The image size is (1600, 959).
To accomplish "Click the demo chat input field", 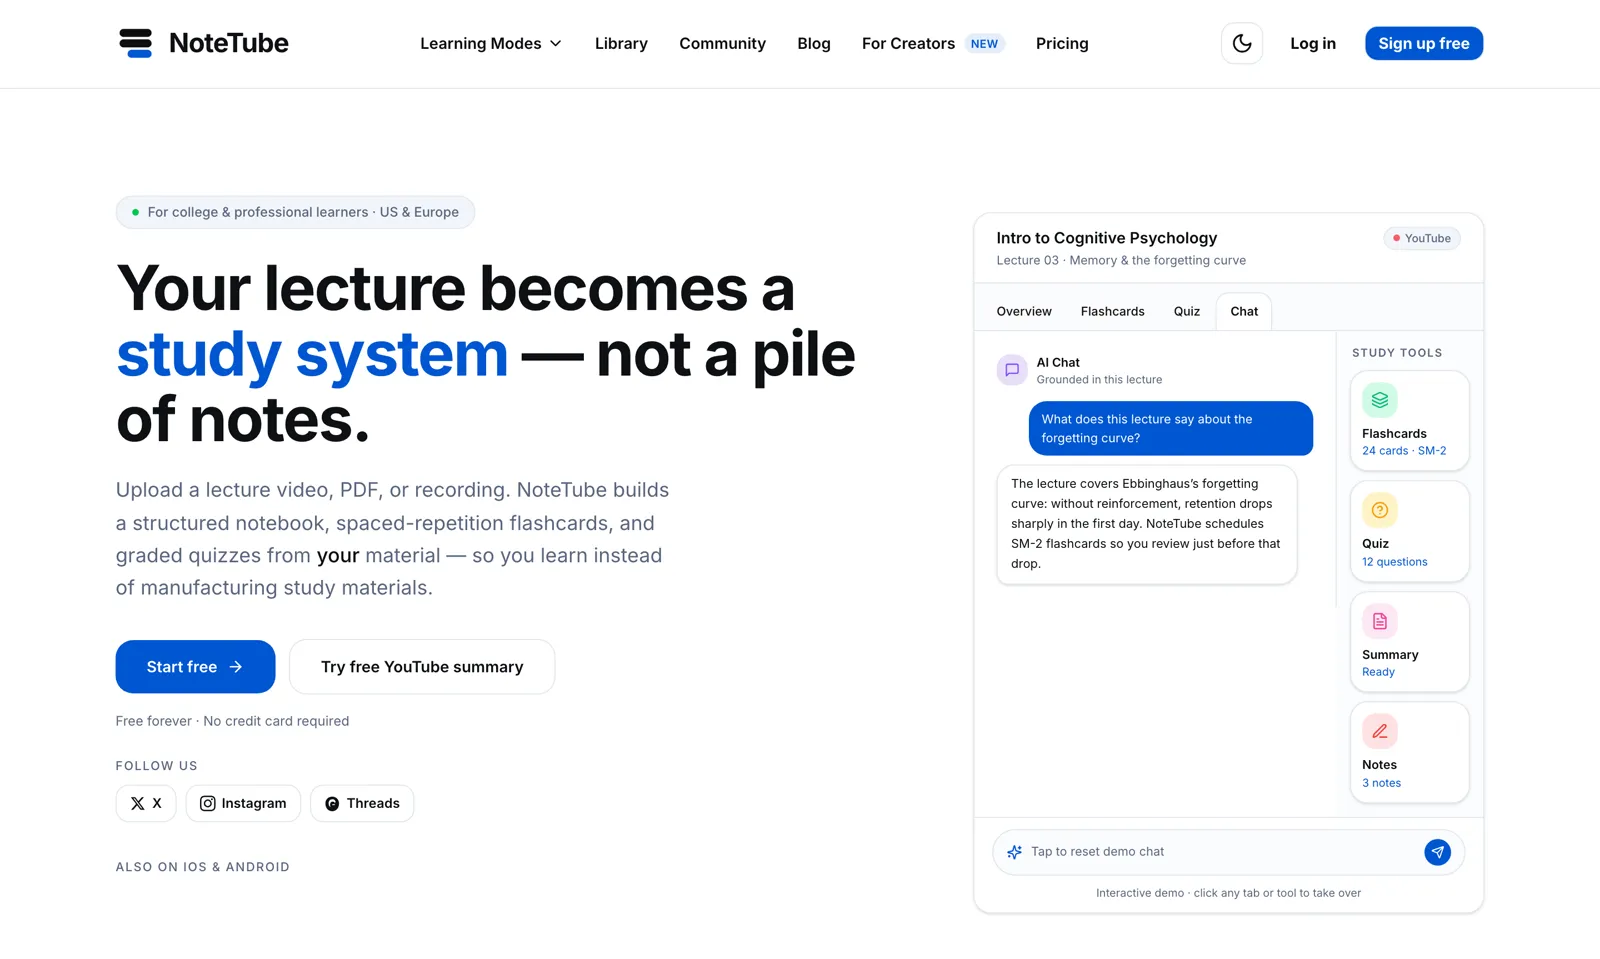I will pos(1228,852).
